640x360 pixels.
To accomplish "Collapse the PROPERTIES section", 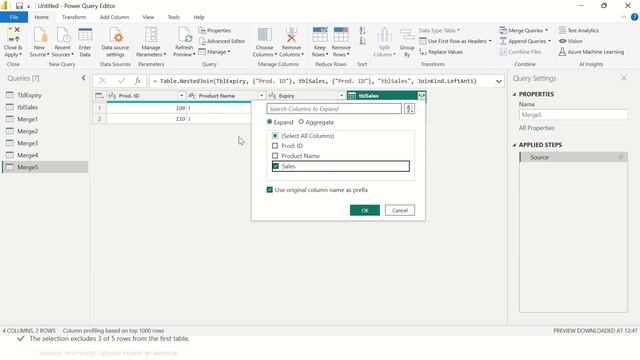I will (514, 94).
